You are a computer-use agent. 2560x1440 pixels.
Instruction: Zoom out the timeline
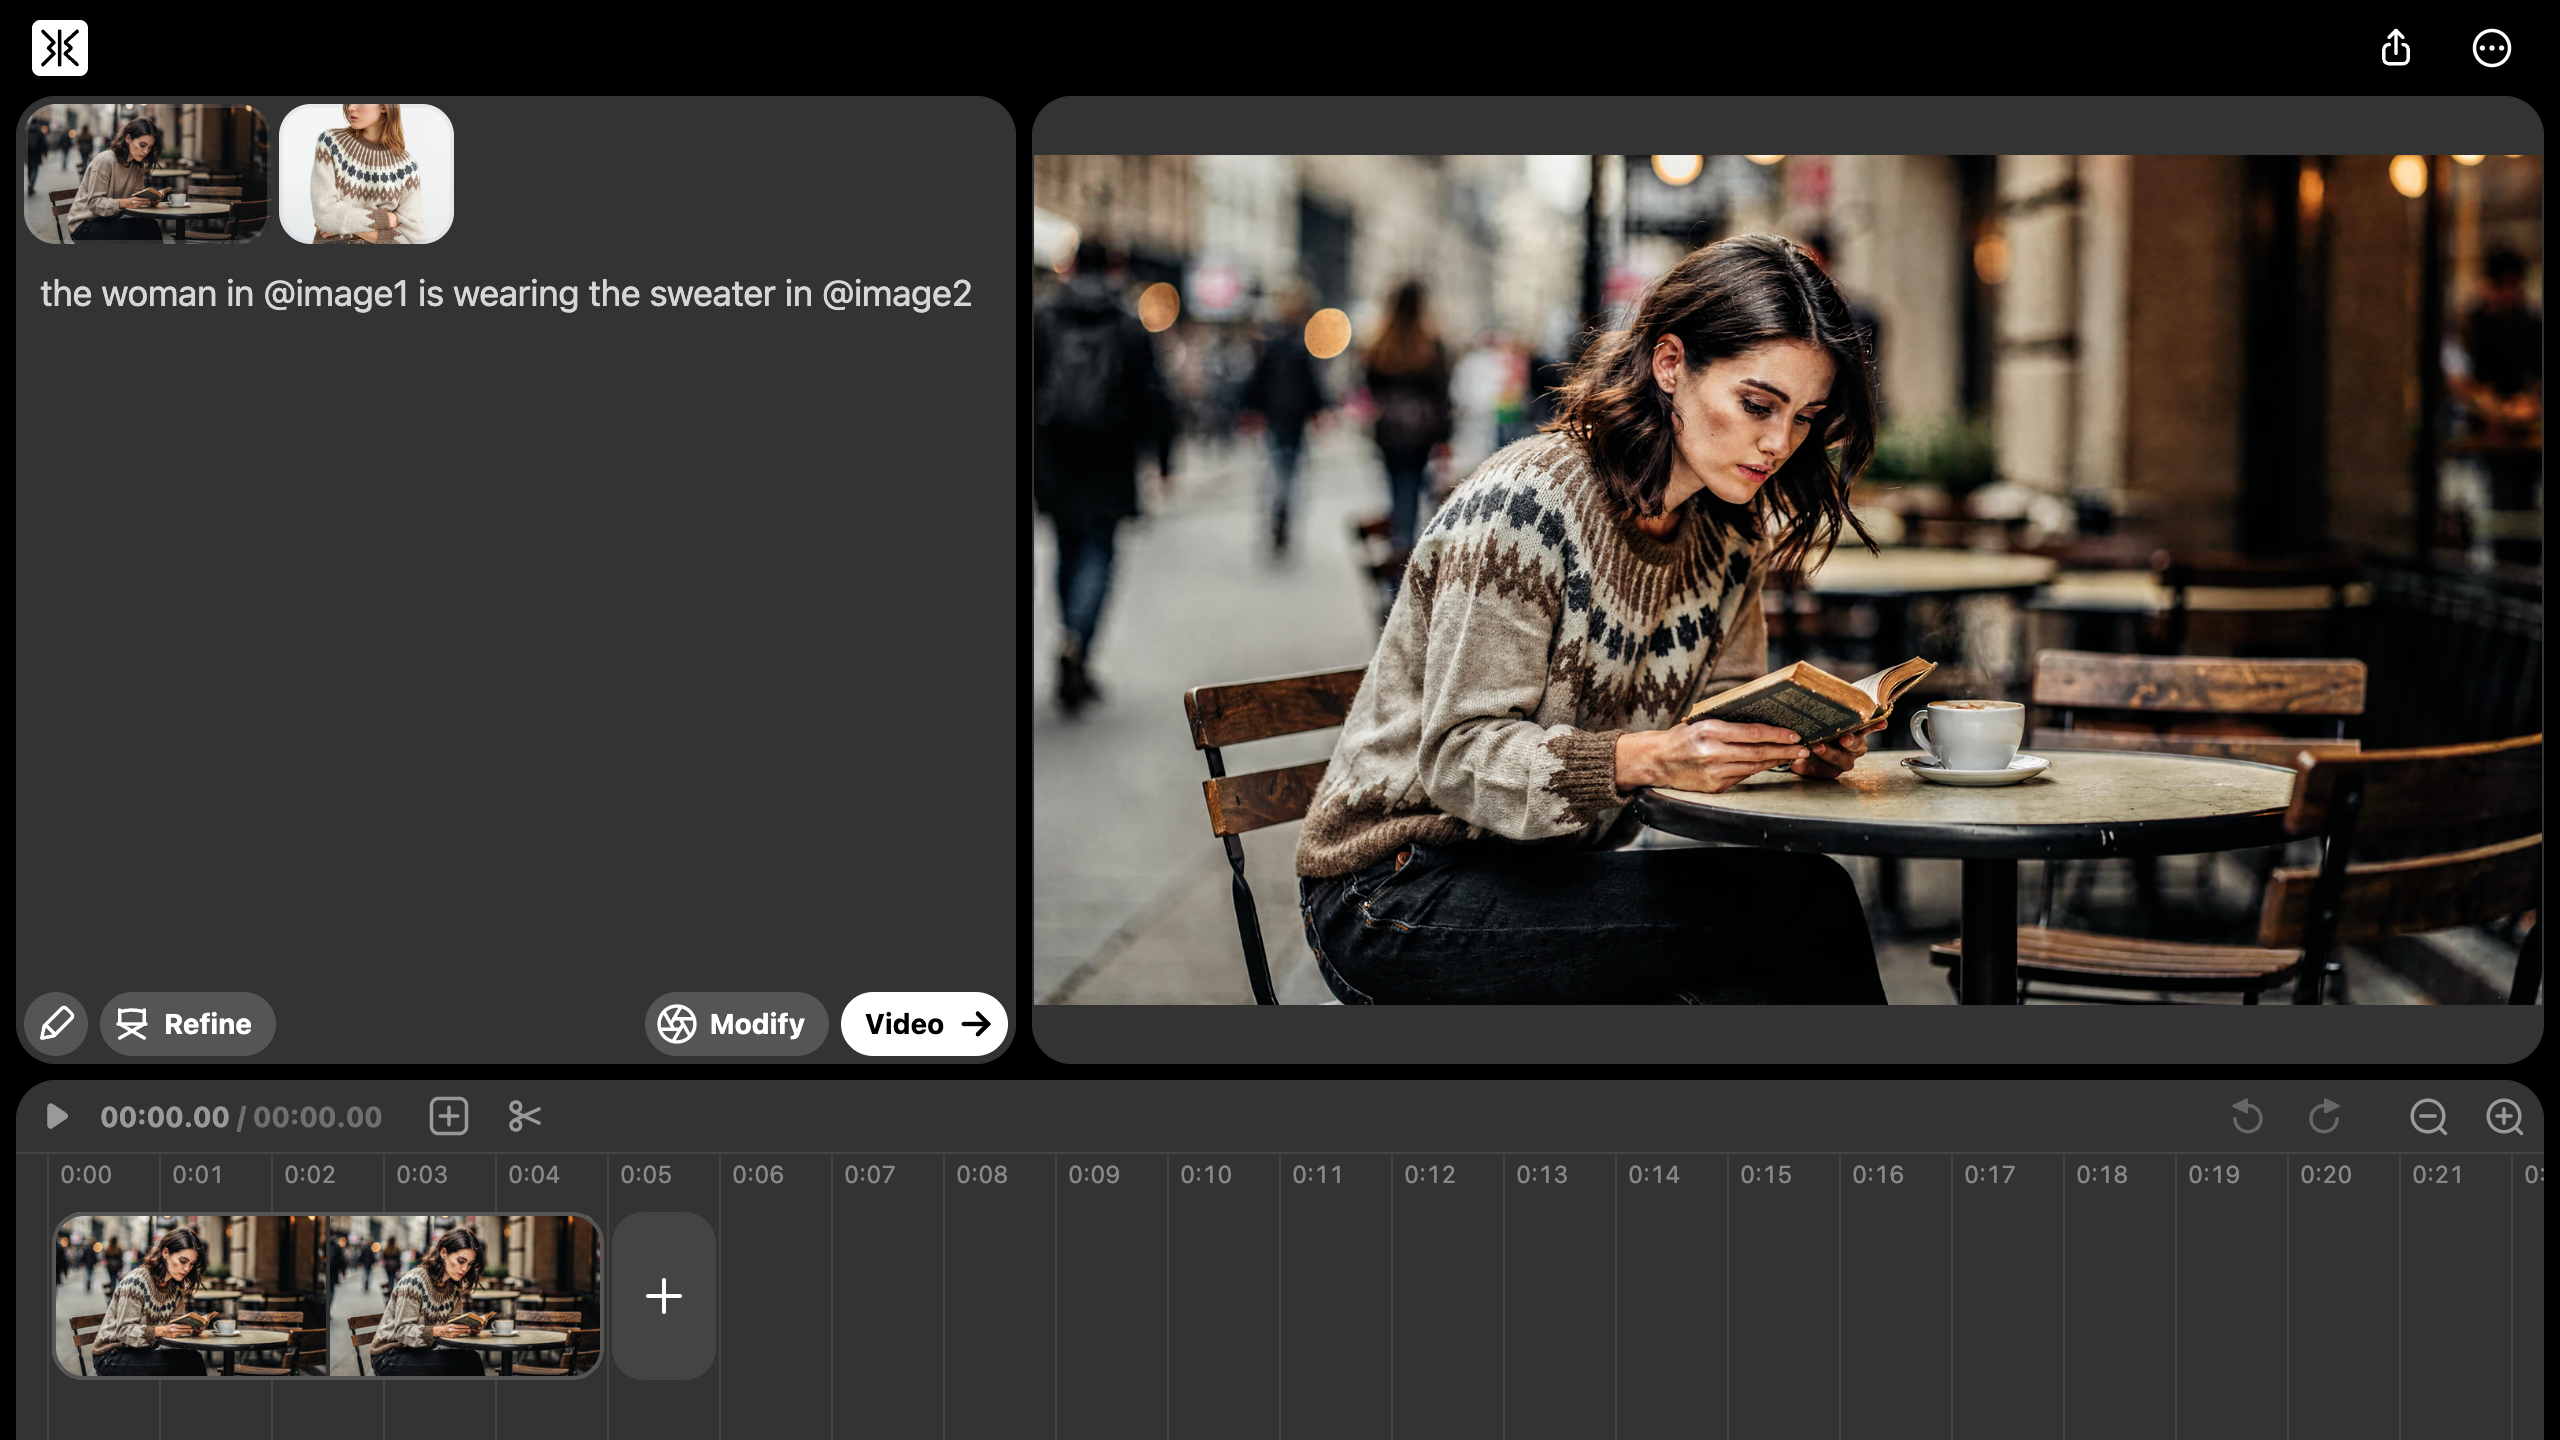[2428, 1116]
